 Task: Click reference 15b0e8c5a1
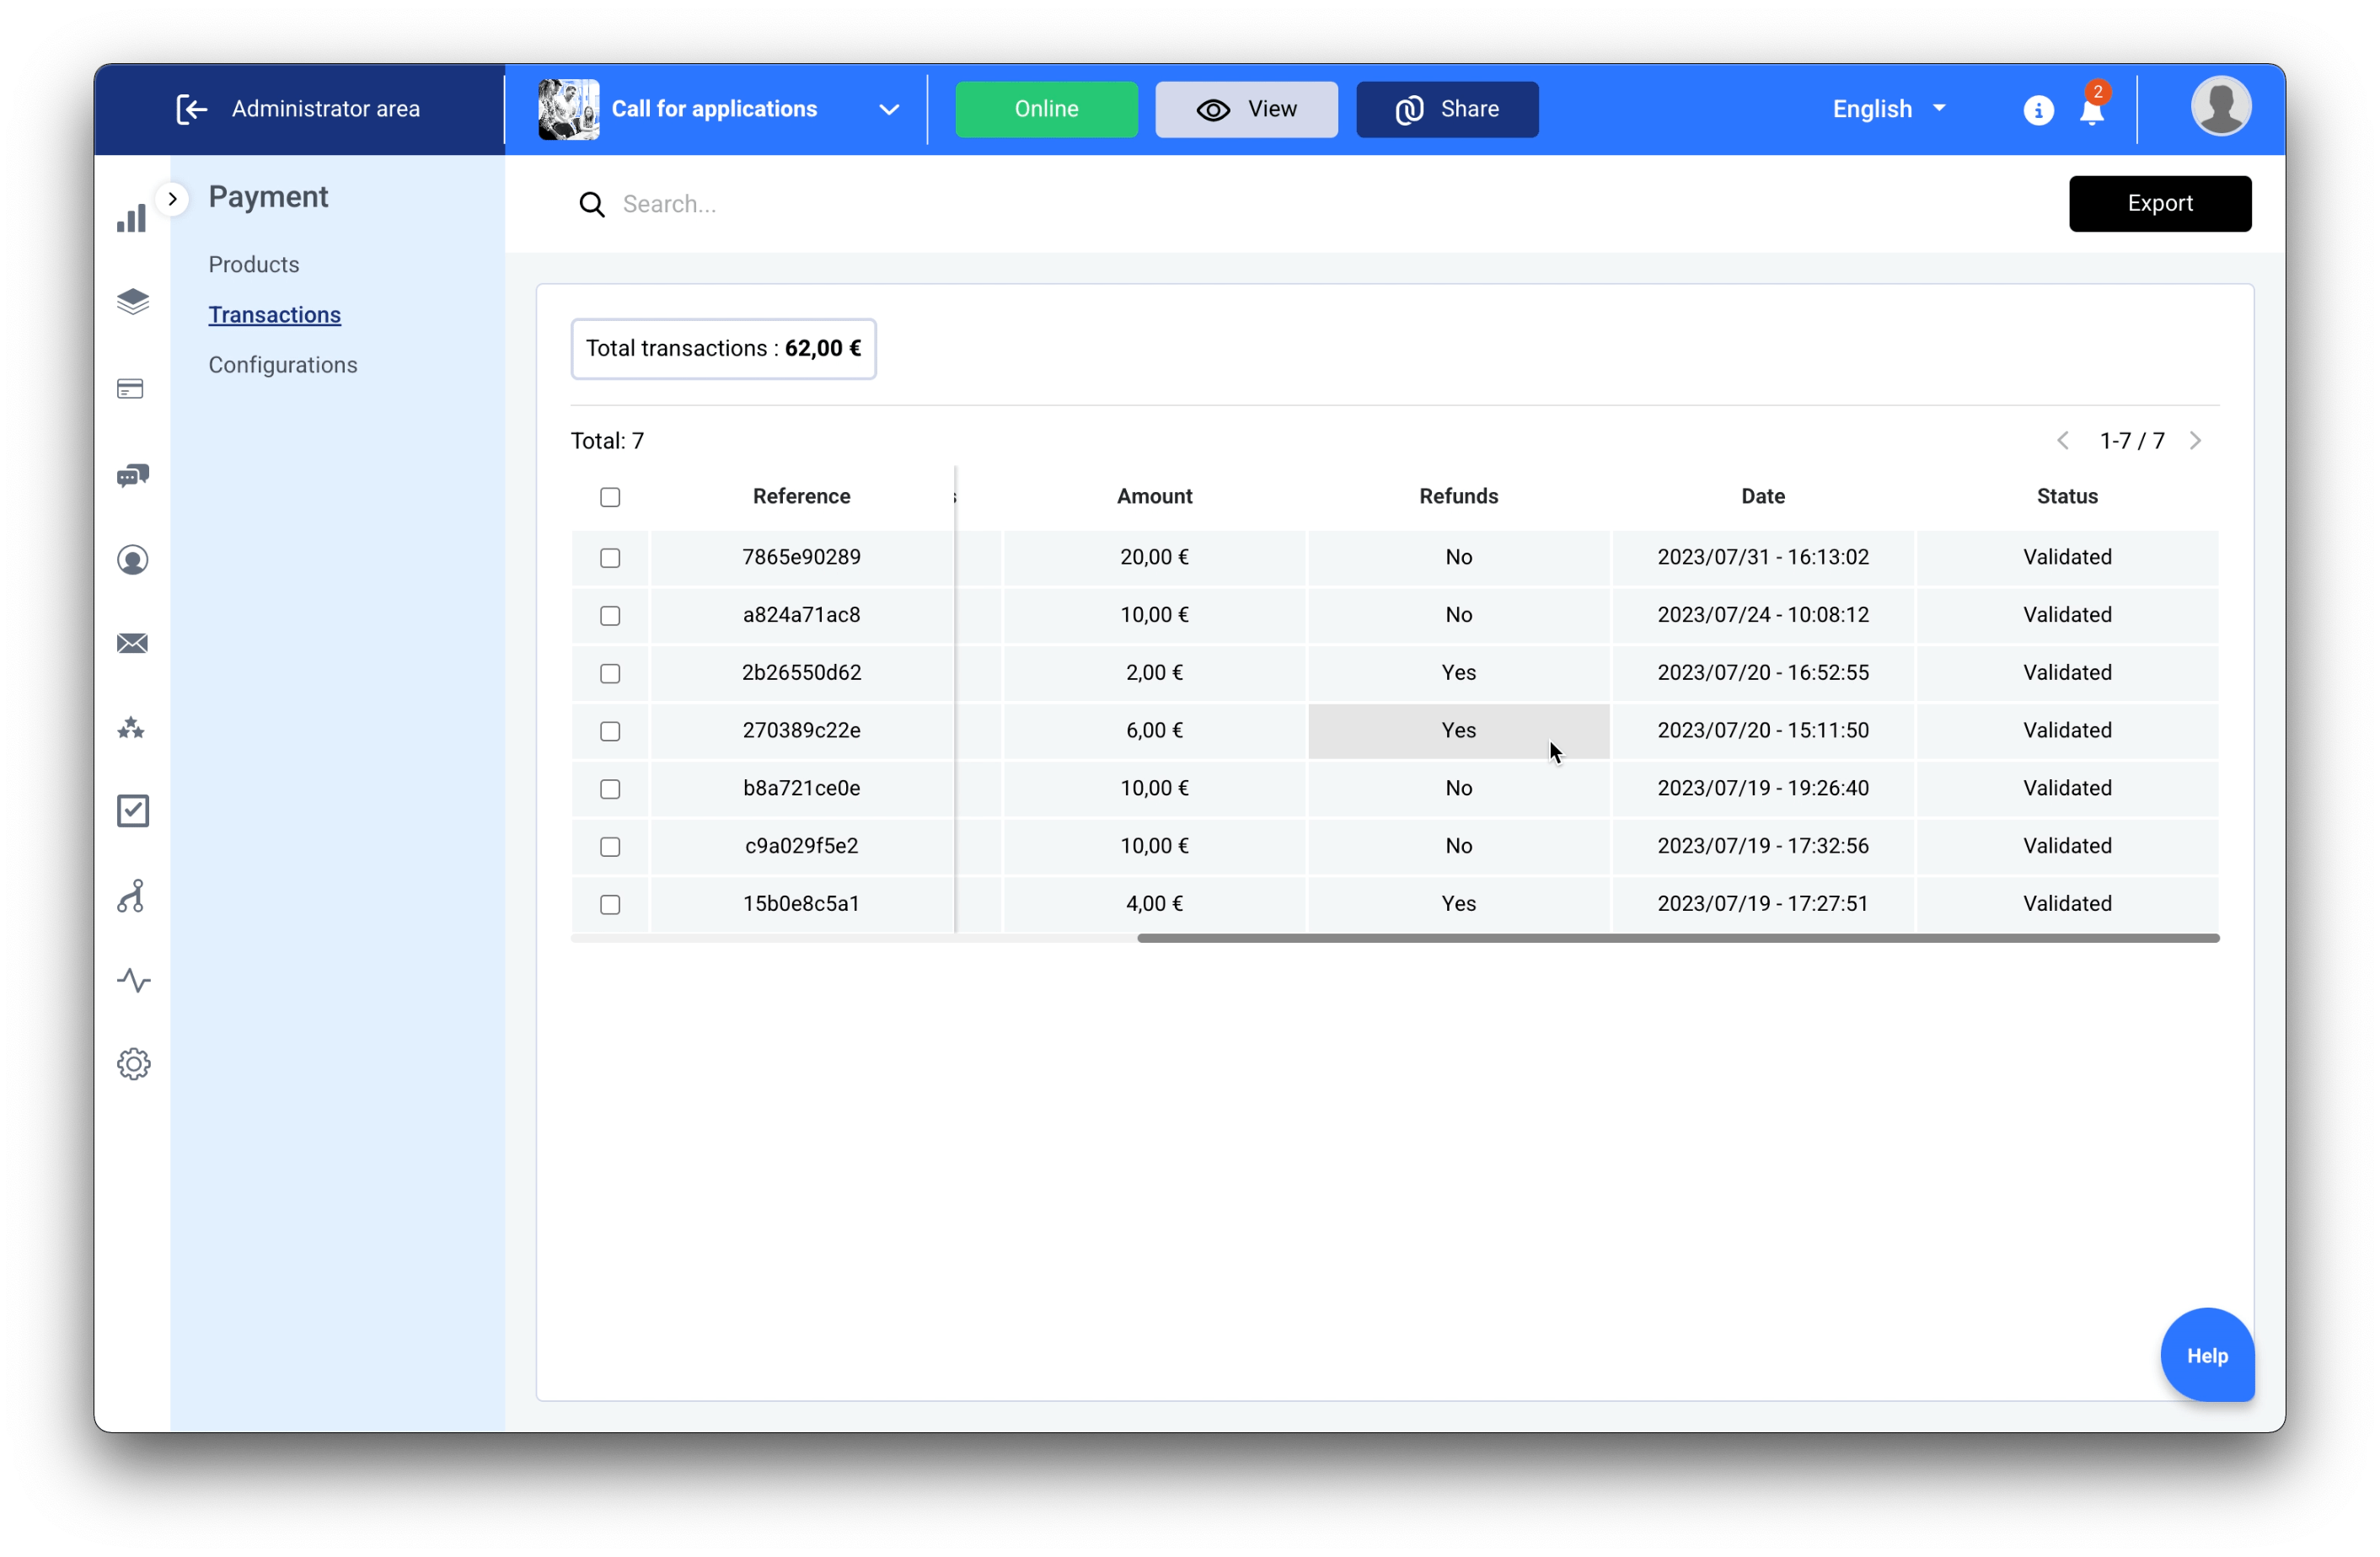pos(801,904)
